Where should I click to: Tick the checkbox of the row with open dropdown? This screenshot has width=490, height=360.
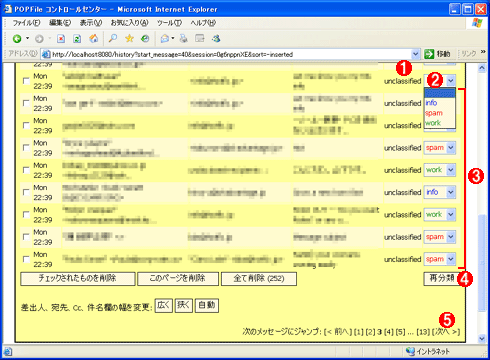(26, 81)
